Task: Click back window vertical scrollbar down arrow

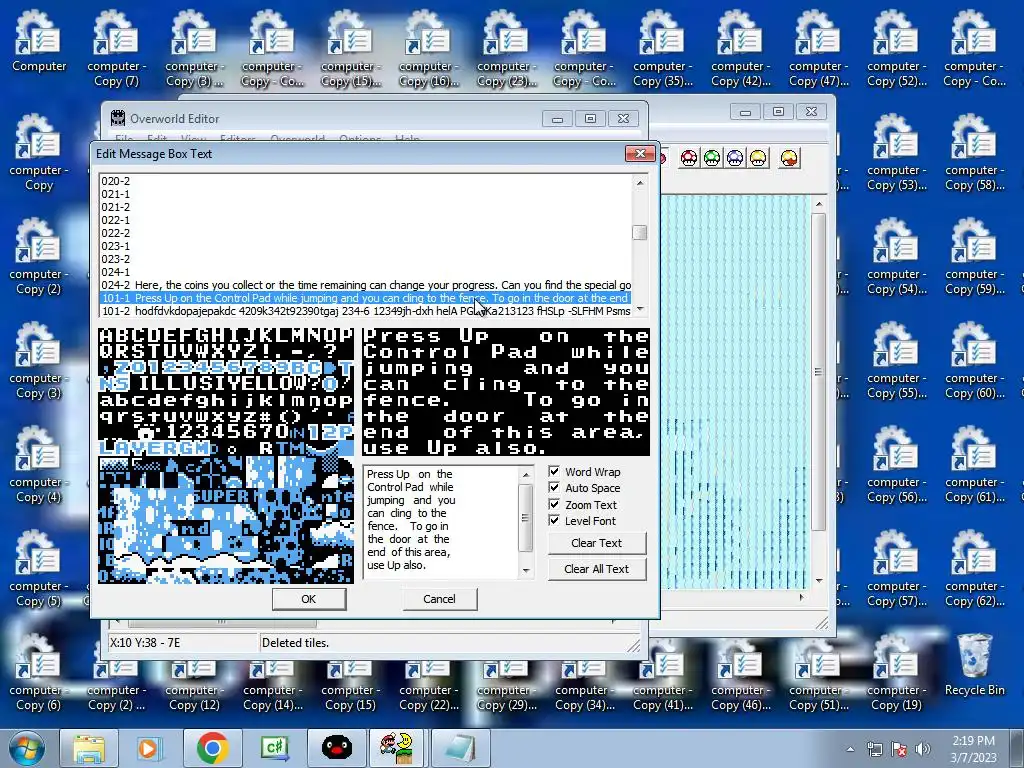Action: [x=818, y=581]
